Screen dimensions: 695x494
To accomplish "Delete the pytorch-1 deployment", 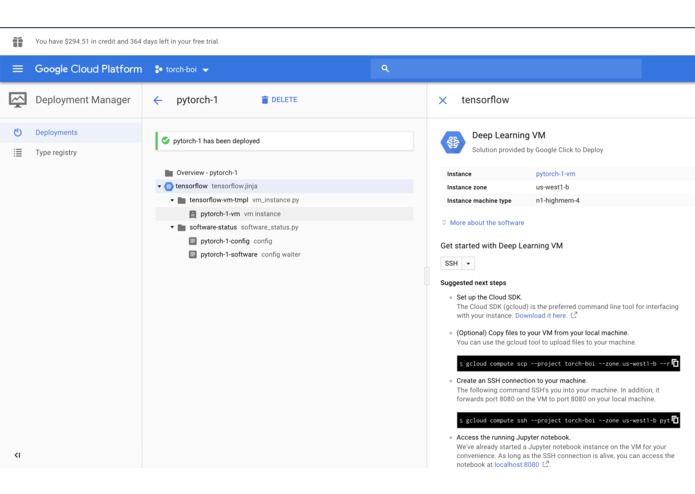I will tap(279, 100).
